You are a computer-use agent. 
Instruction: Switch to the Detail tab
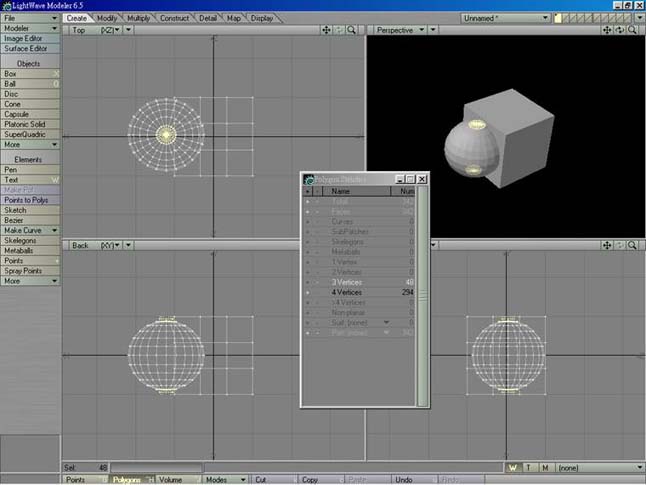click(x=208, y=18)
